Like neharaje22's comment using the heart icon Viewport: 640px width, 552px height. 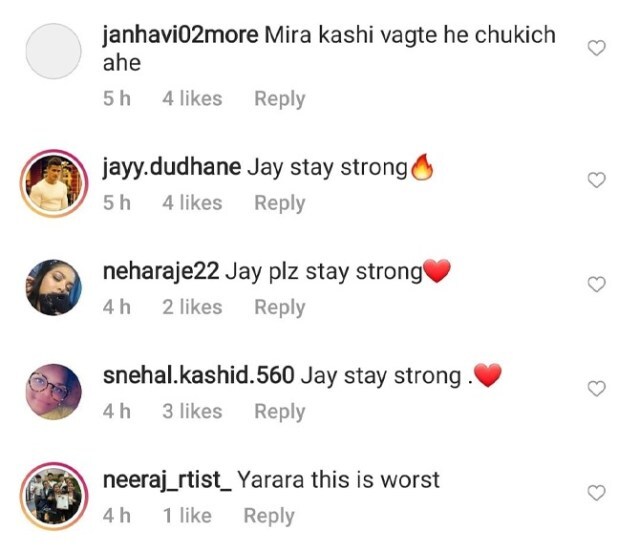point(596,284)
